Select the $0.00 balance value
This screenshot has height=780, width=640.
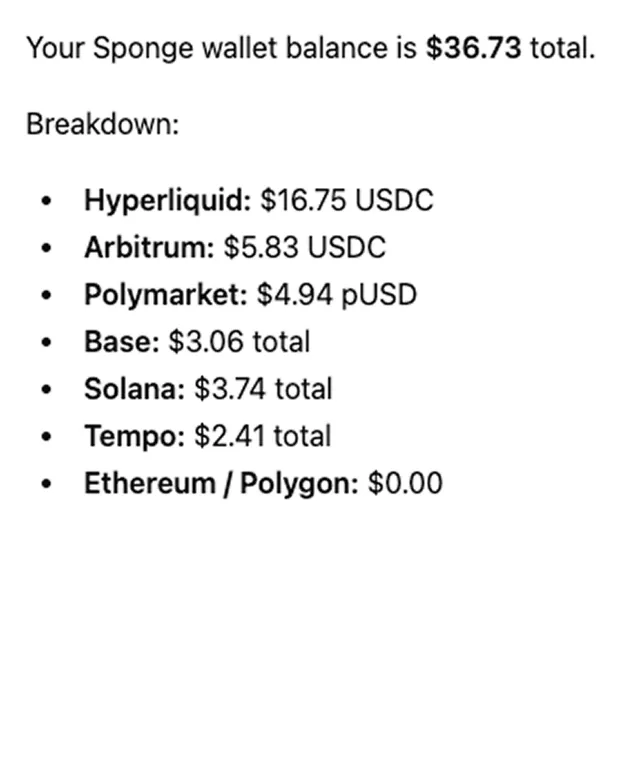point(405,484)
